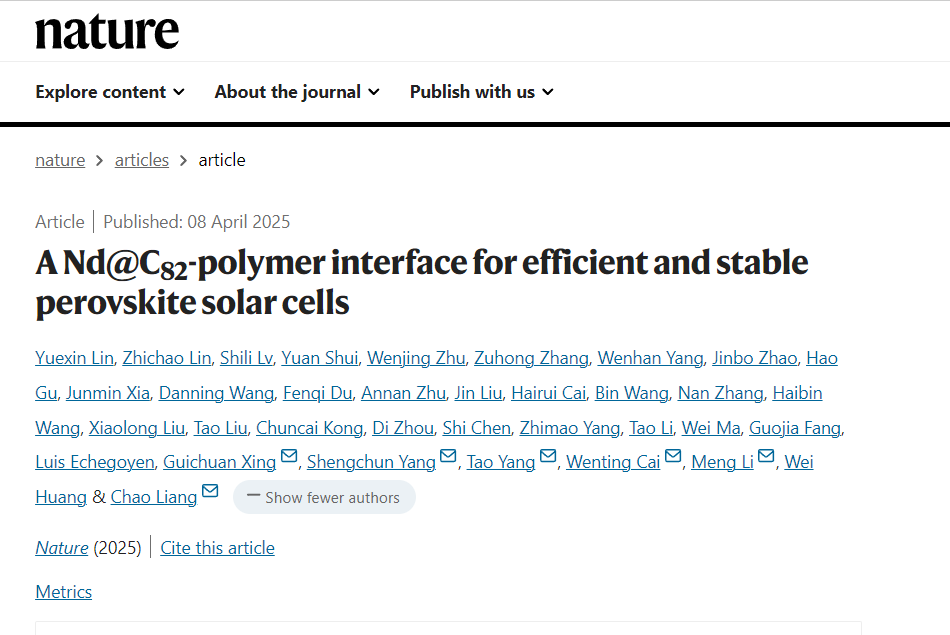The width and height of the screenshot is (950, 635).
Task: Click the italic Nature journal link
Action: (62, 548)
